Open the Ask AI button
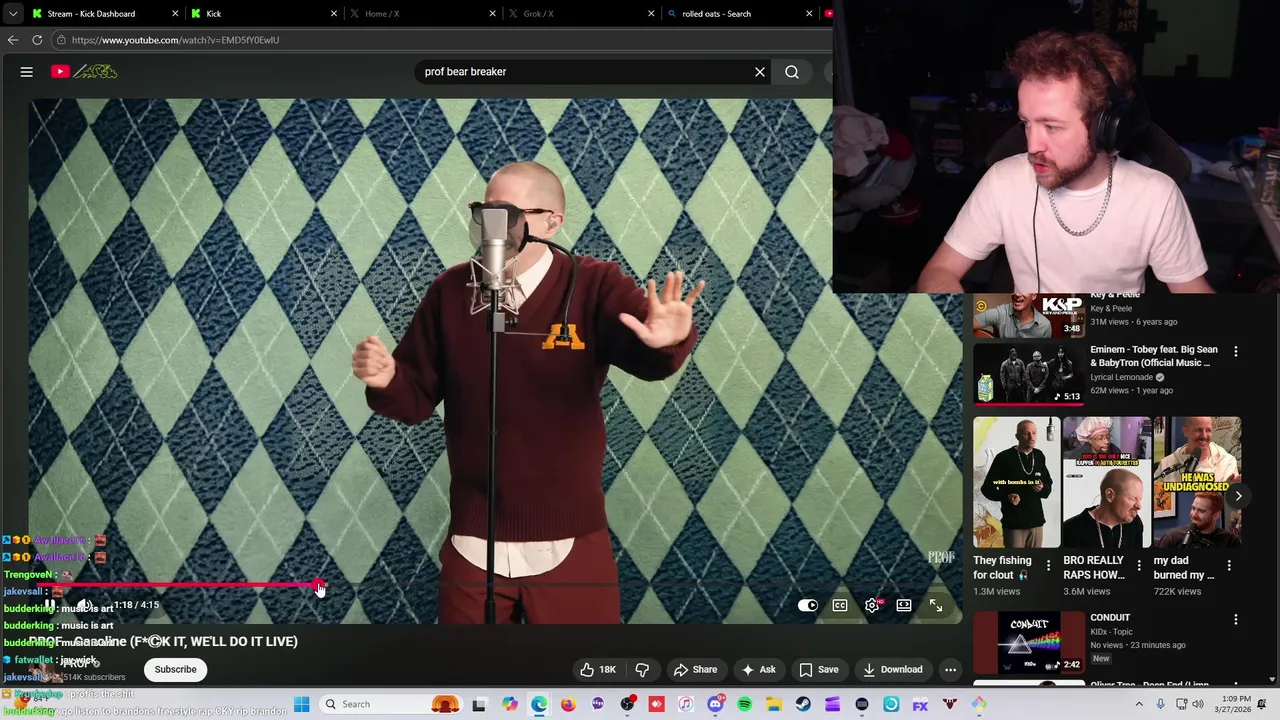 [758, 670]
